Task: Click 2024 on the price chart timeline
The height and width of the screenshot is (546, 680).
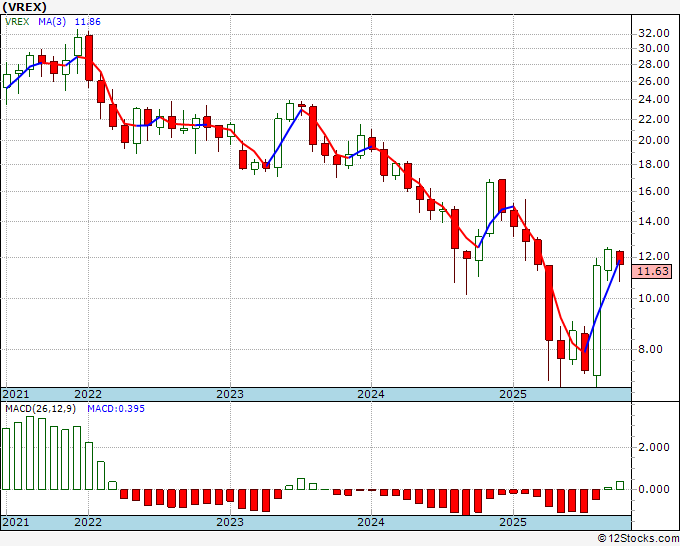Action: point(371,394)
